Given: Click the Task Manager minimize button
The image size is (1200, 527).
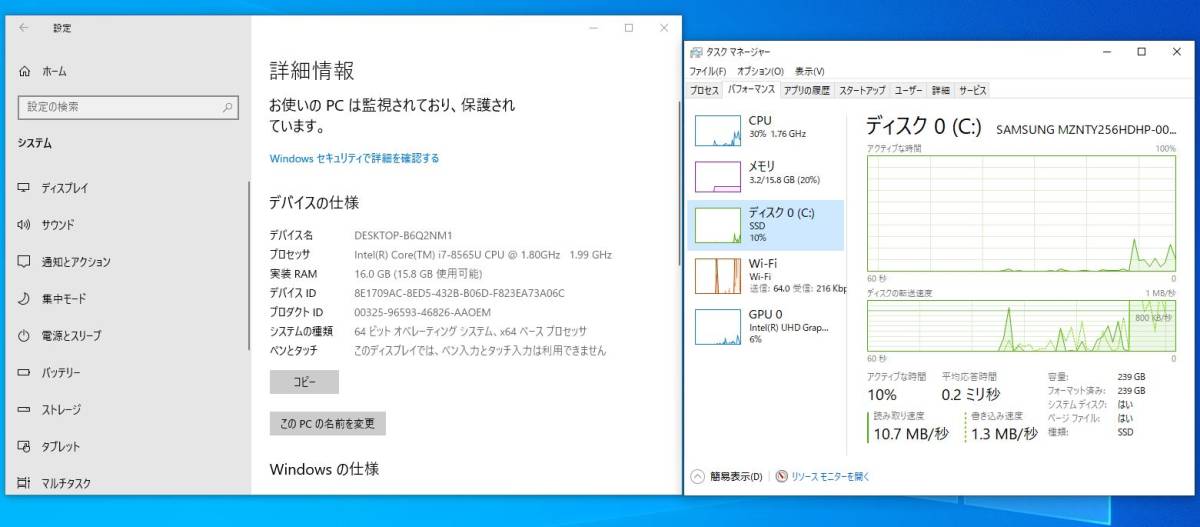Looking at the screenshot, I should pyautogui.click(x=1105, y=52).
